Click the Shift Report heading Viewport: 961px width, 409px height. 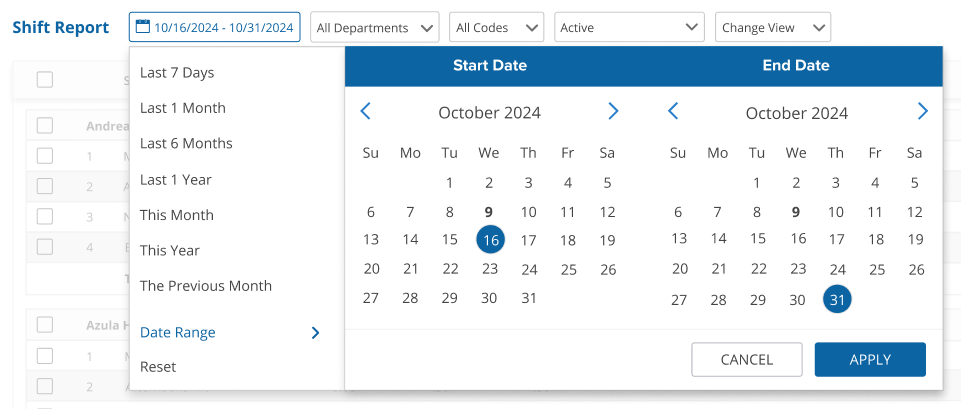click(61, 28)
